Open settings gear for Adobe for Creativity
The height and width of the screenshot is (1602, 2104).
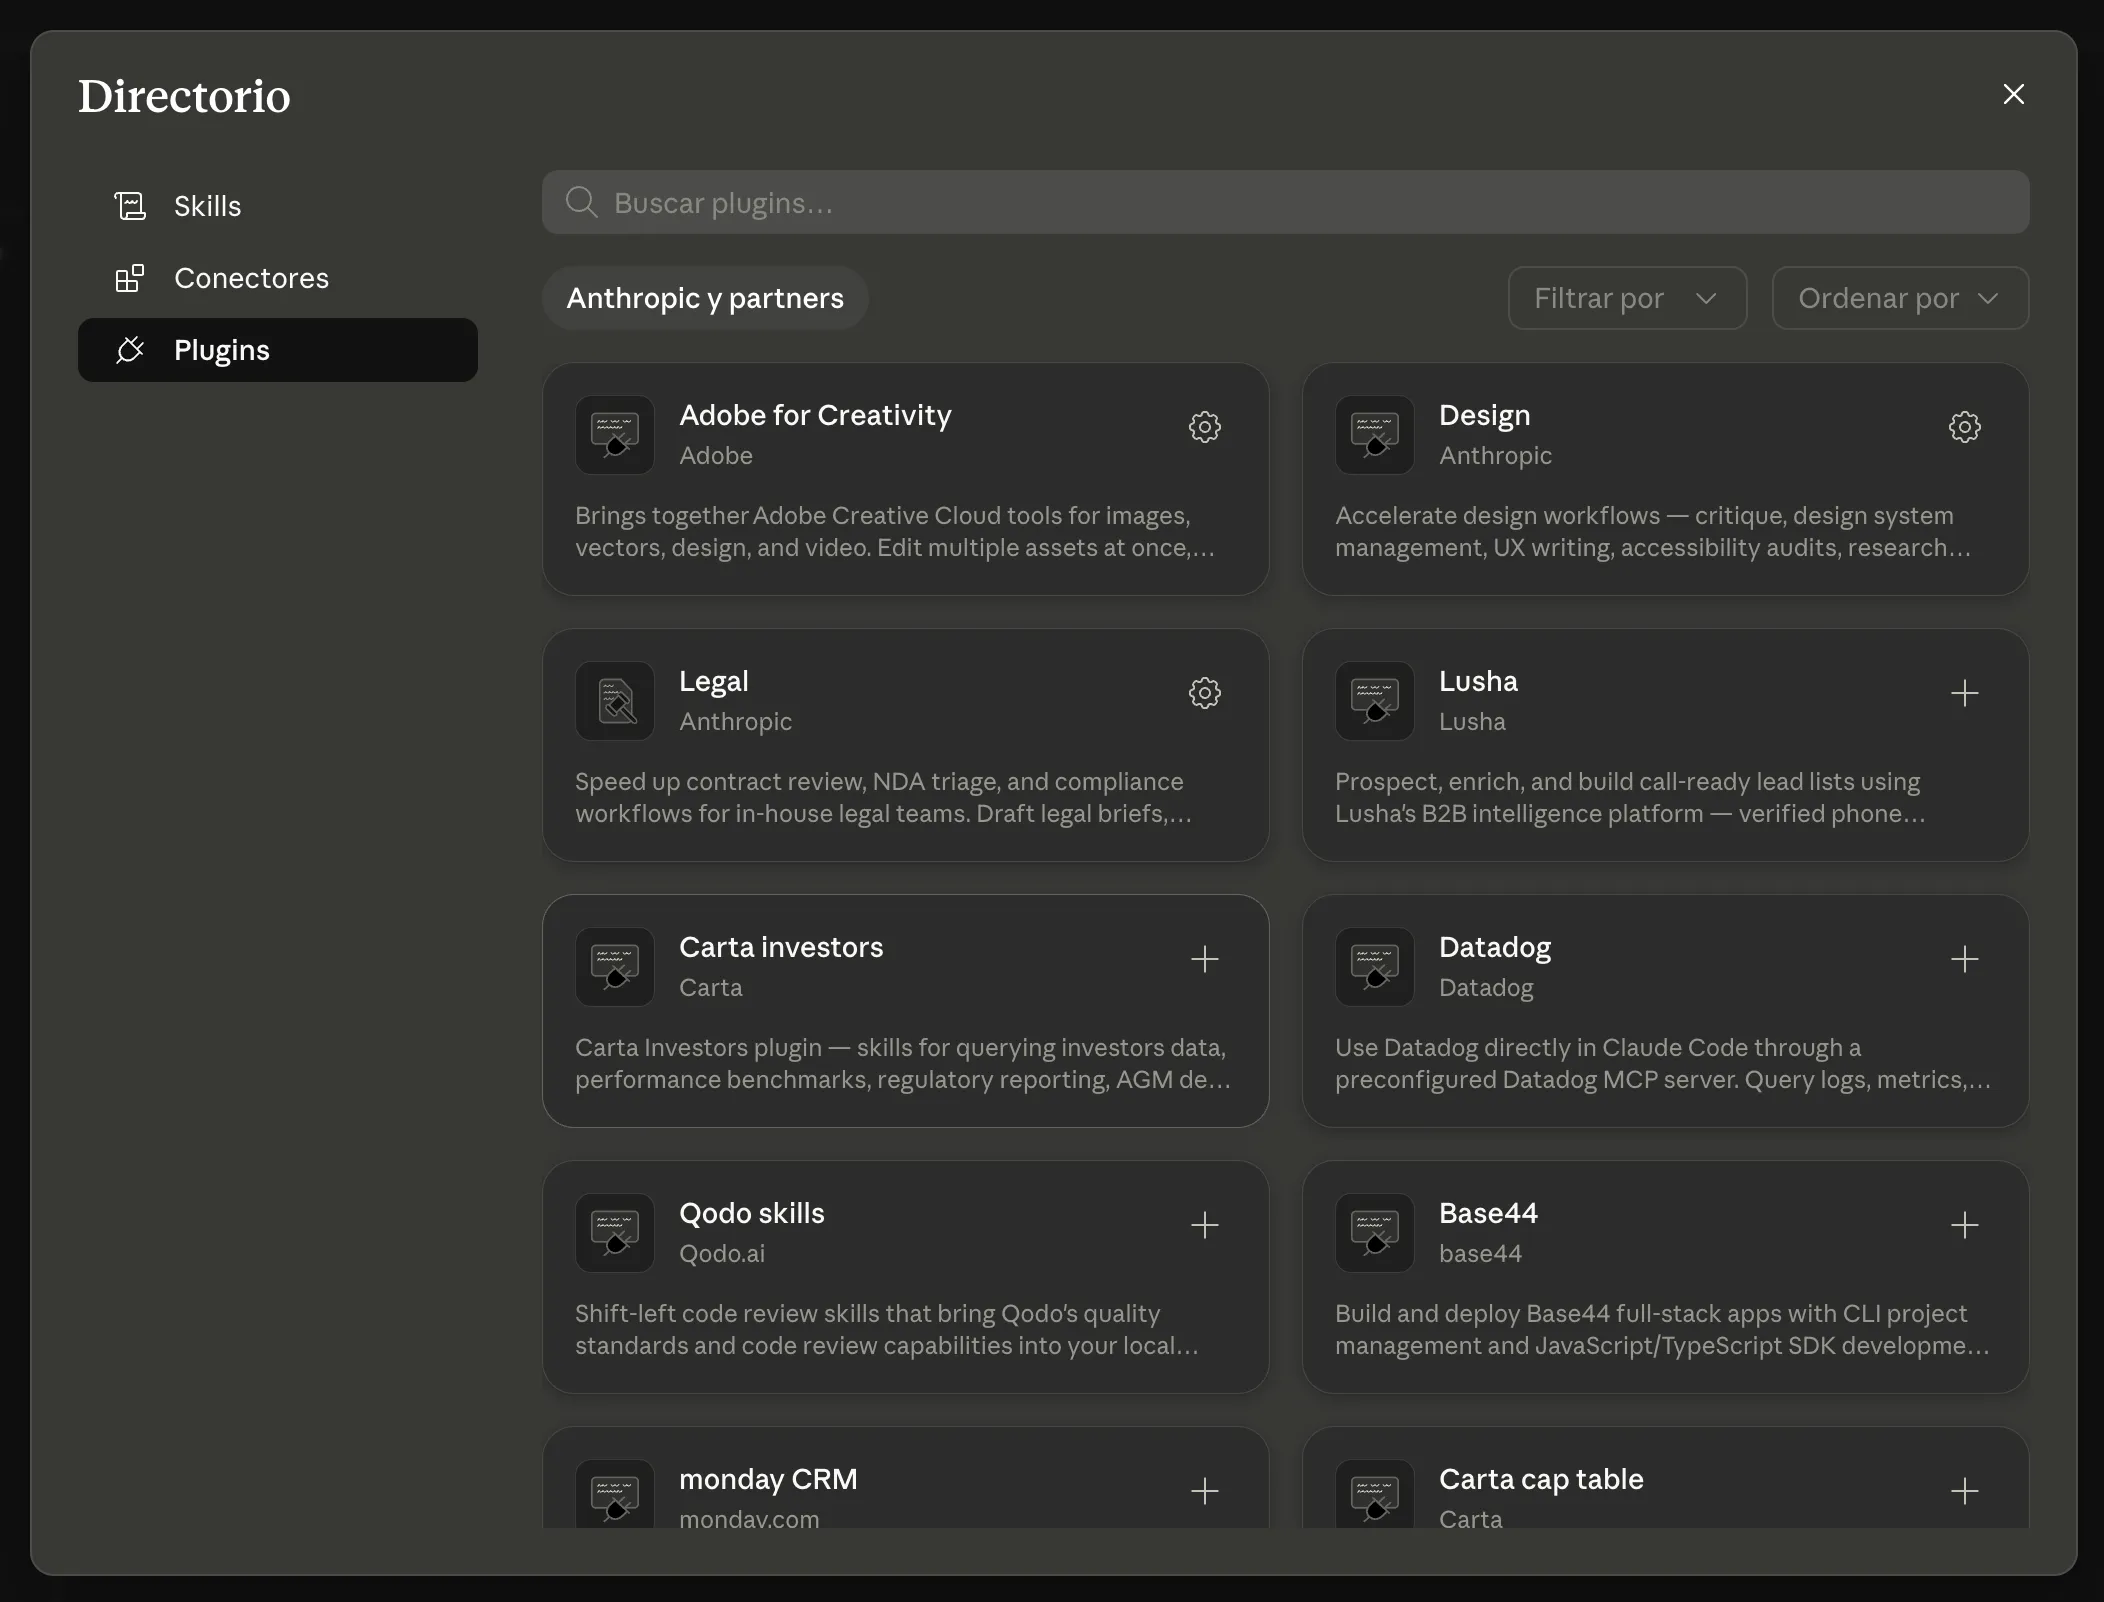1204,427
